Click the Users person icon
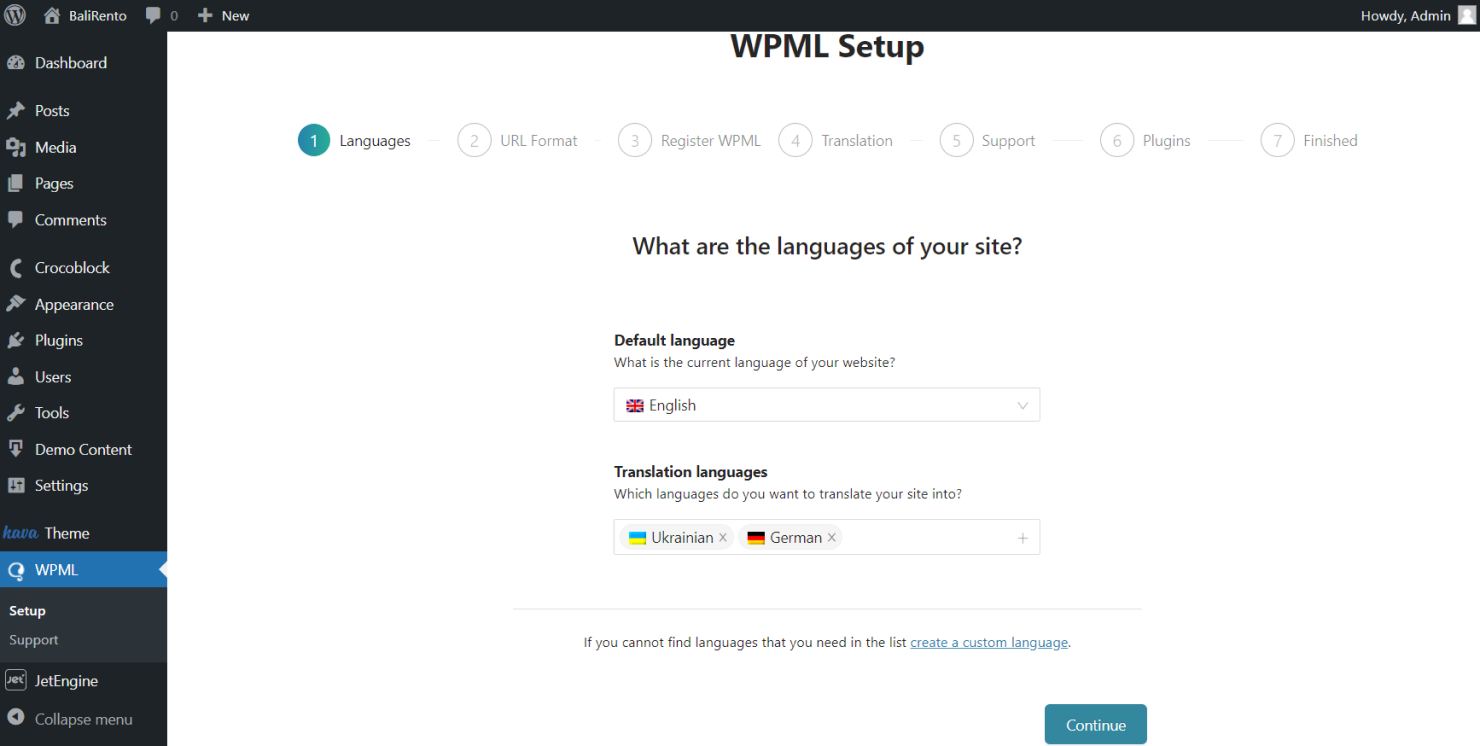The height and width of the screenshot is (746, 1480). [x=16, y=377]
